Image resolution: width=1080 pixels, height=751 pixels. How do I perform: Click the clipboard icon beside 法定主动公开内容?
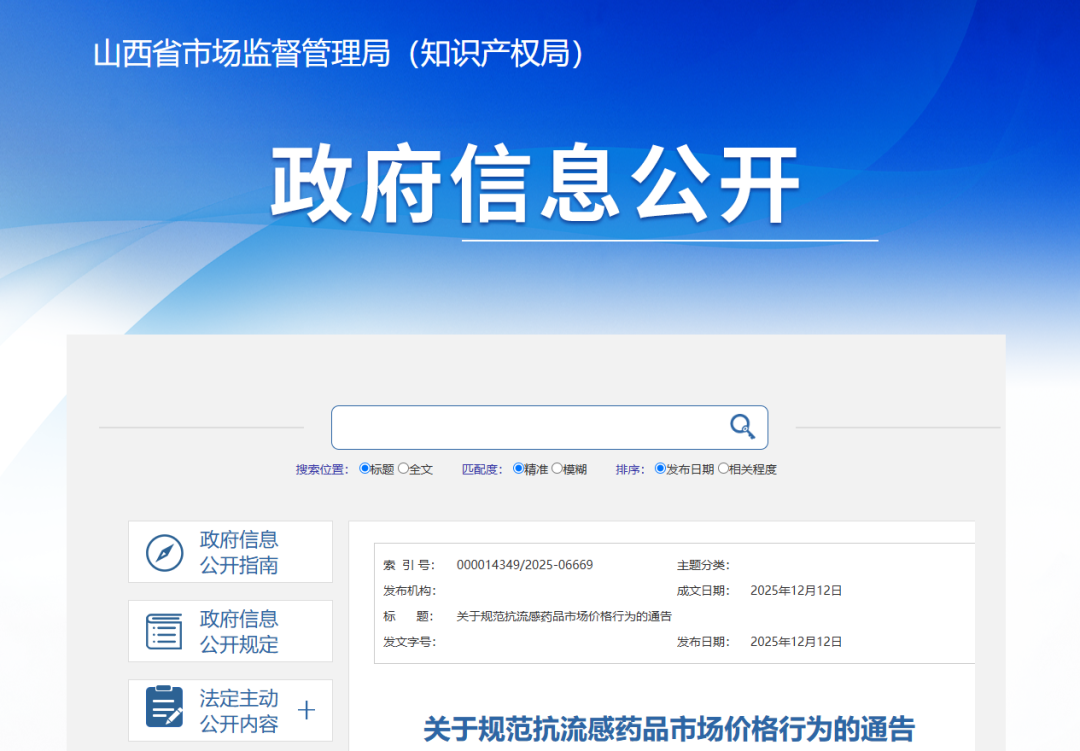click(165, 706)
